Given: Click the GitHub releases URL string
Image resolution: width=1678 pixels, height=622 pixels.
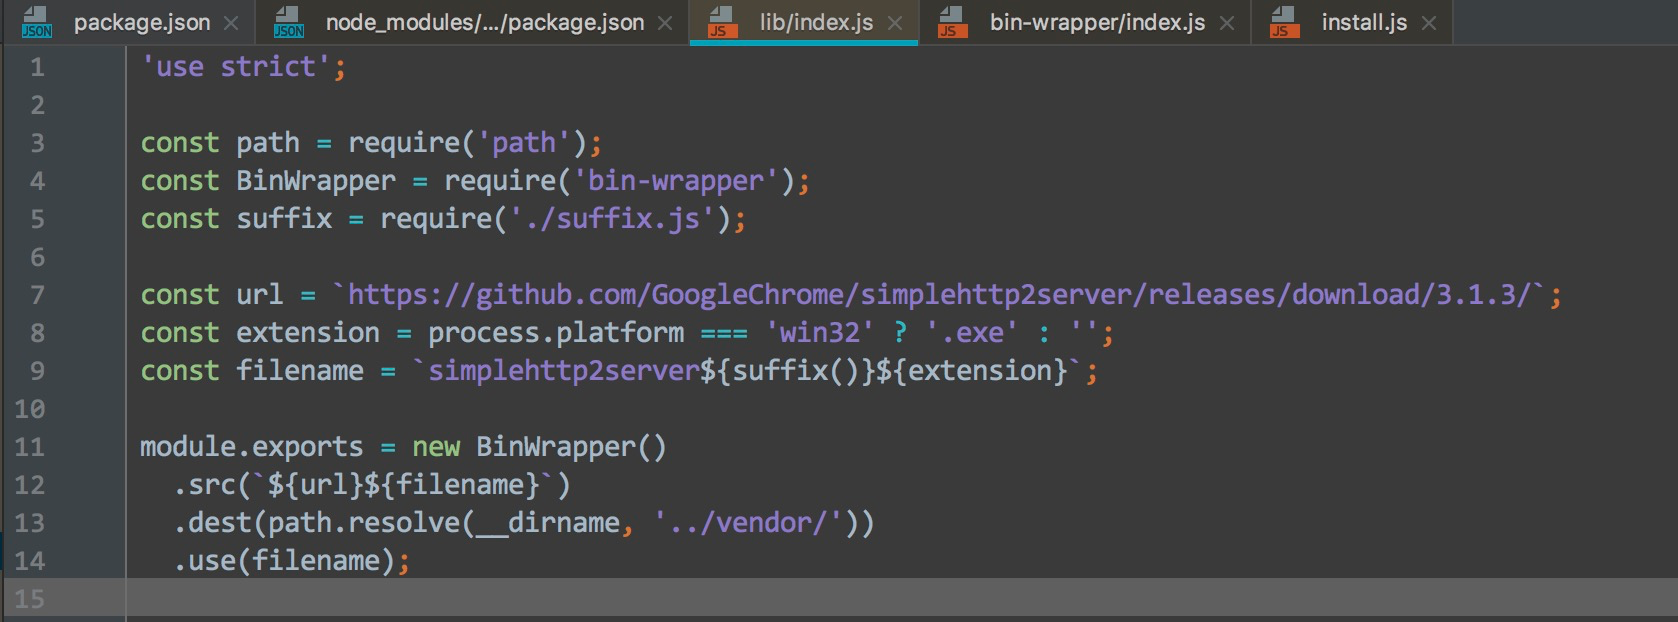Looking at the screenshot, I should [x=940, y=295].
